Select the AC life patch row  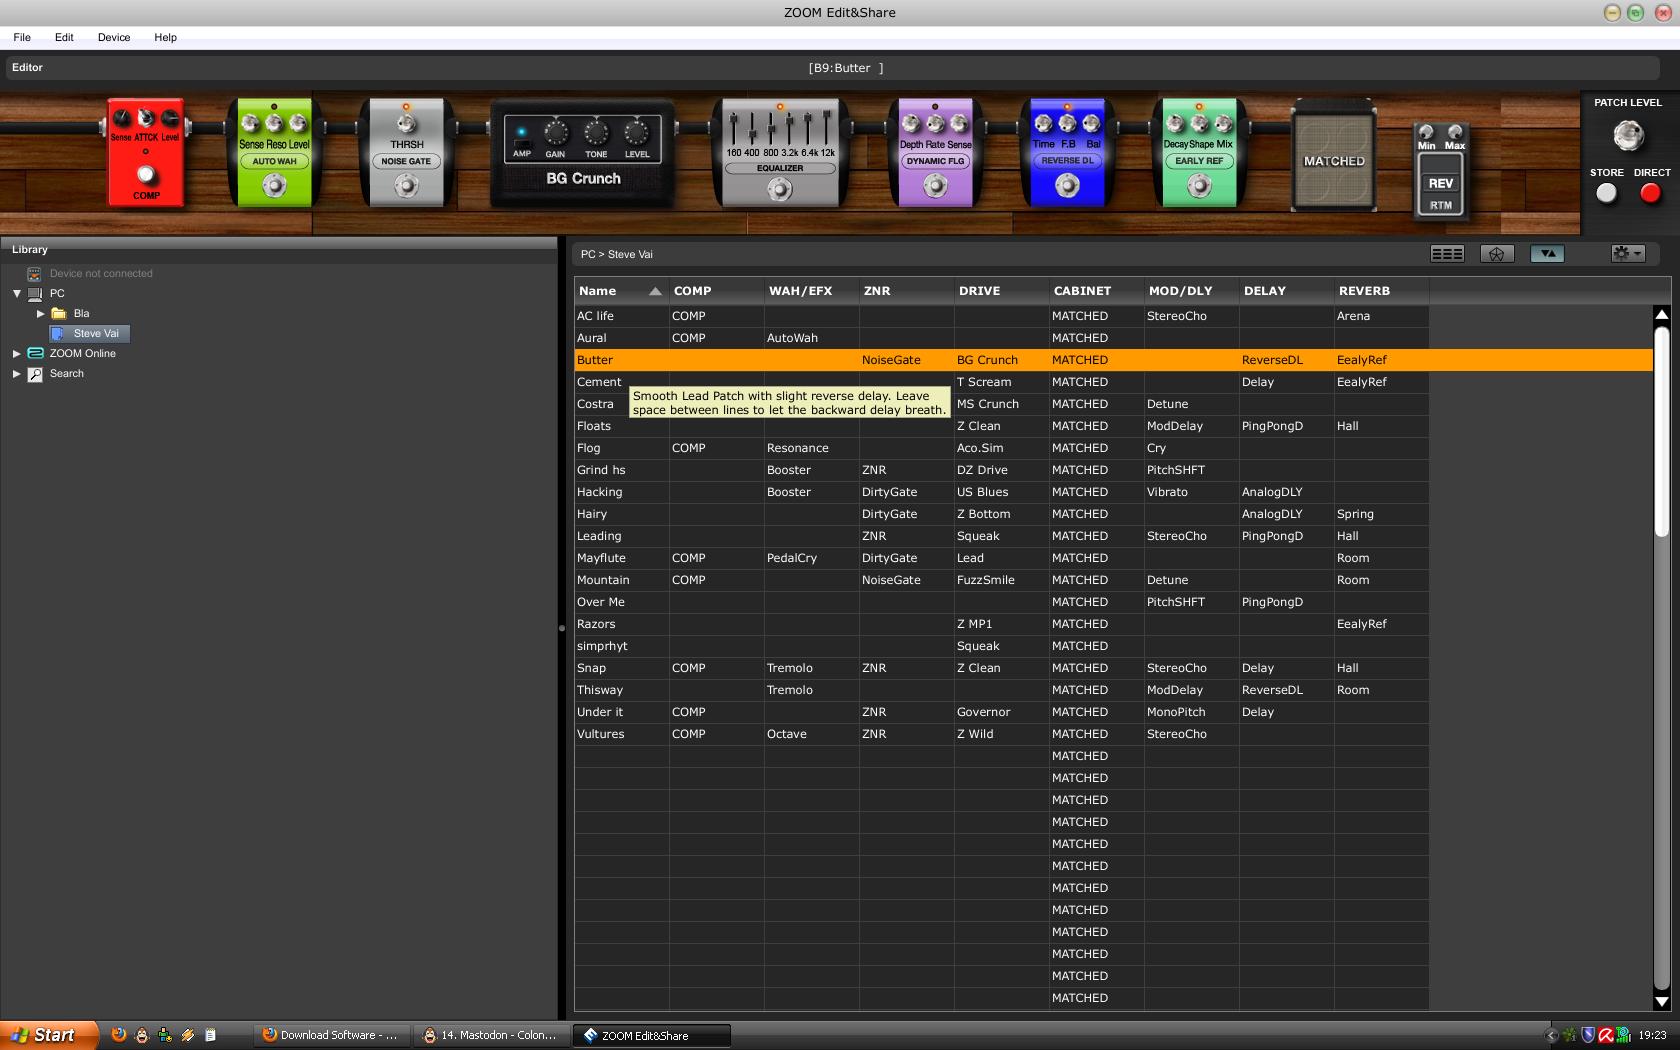1001,316
